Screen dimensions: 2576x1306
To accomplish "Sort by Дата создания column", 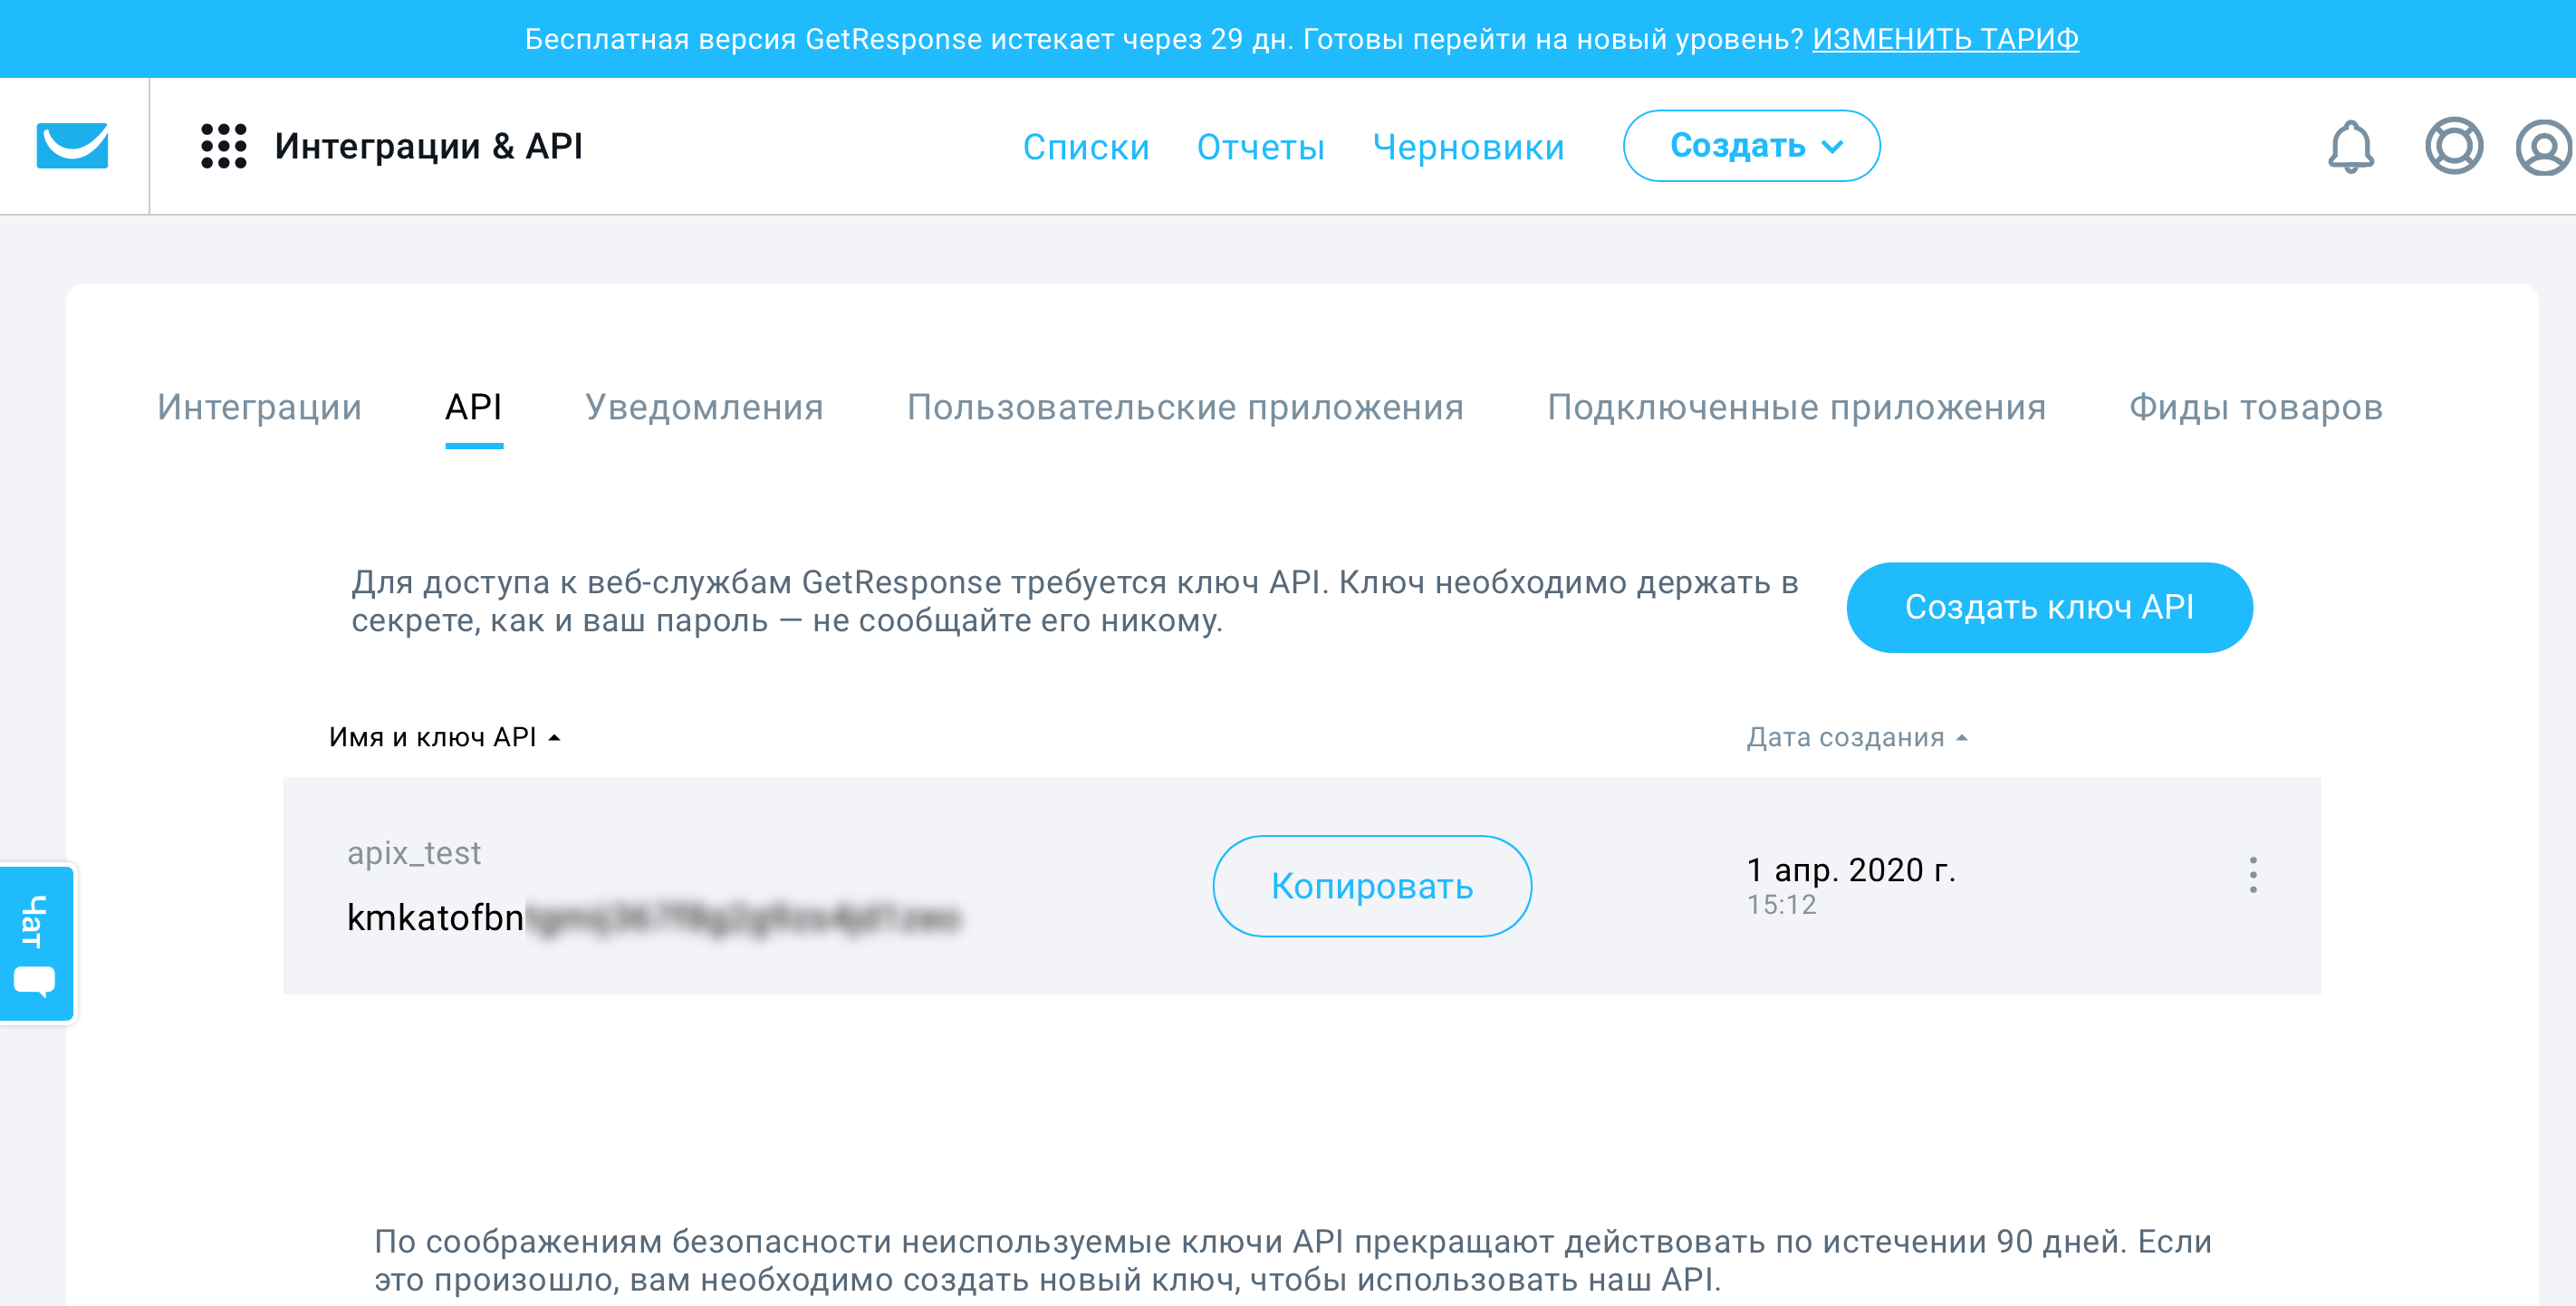I will (1856, 737).
